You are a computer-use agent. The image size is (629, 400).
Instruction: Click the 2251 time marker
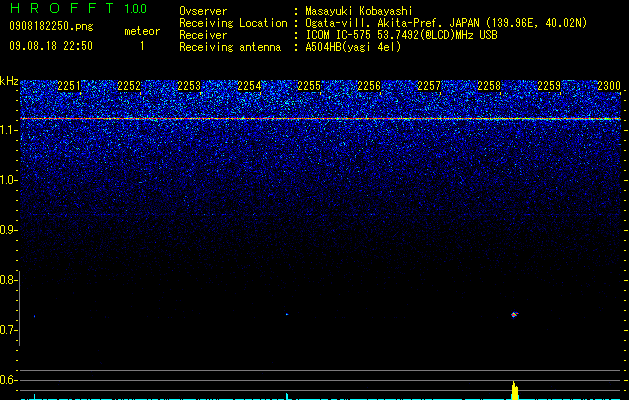(x=69, y=86)
